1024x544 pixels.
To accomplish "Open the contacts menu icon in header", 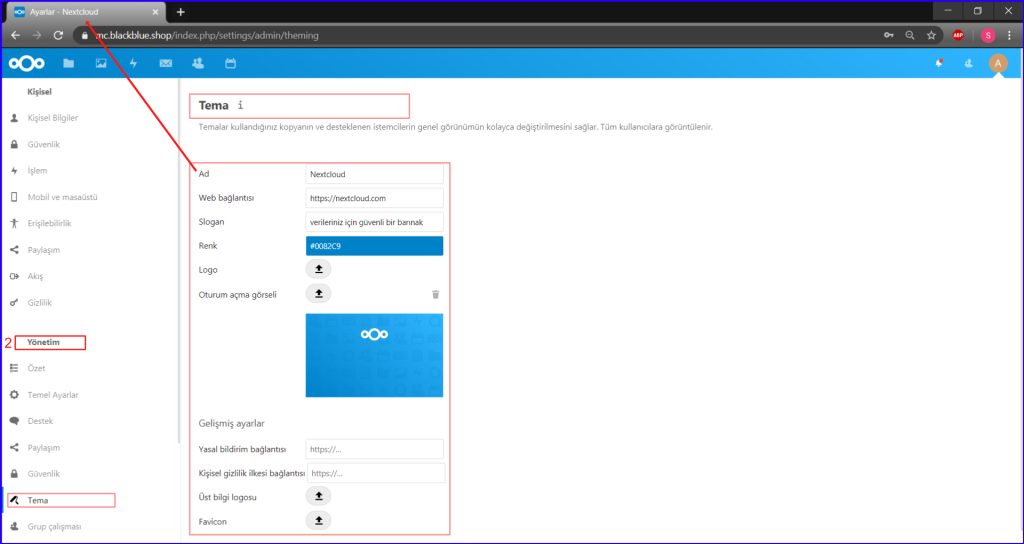I will click(968, 63).
